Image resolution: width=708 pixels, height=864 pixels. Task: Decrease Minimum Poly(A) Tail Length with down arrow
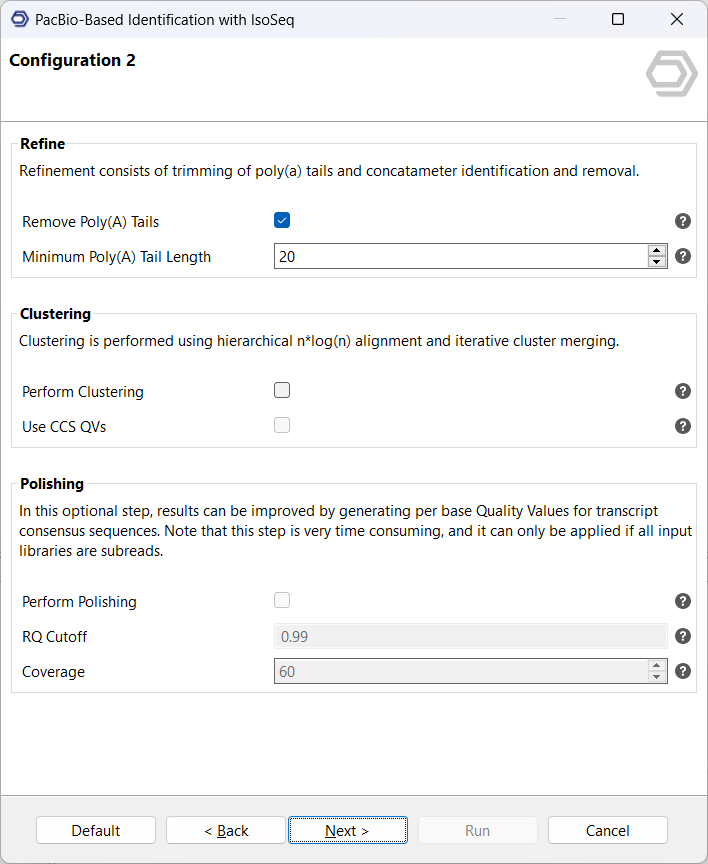657,262
